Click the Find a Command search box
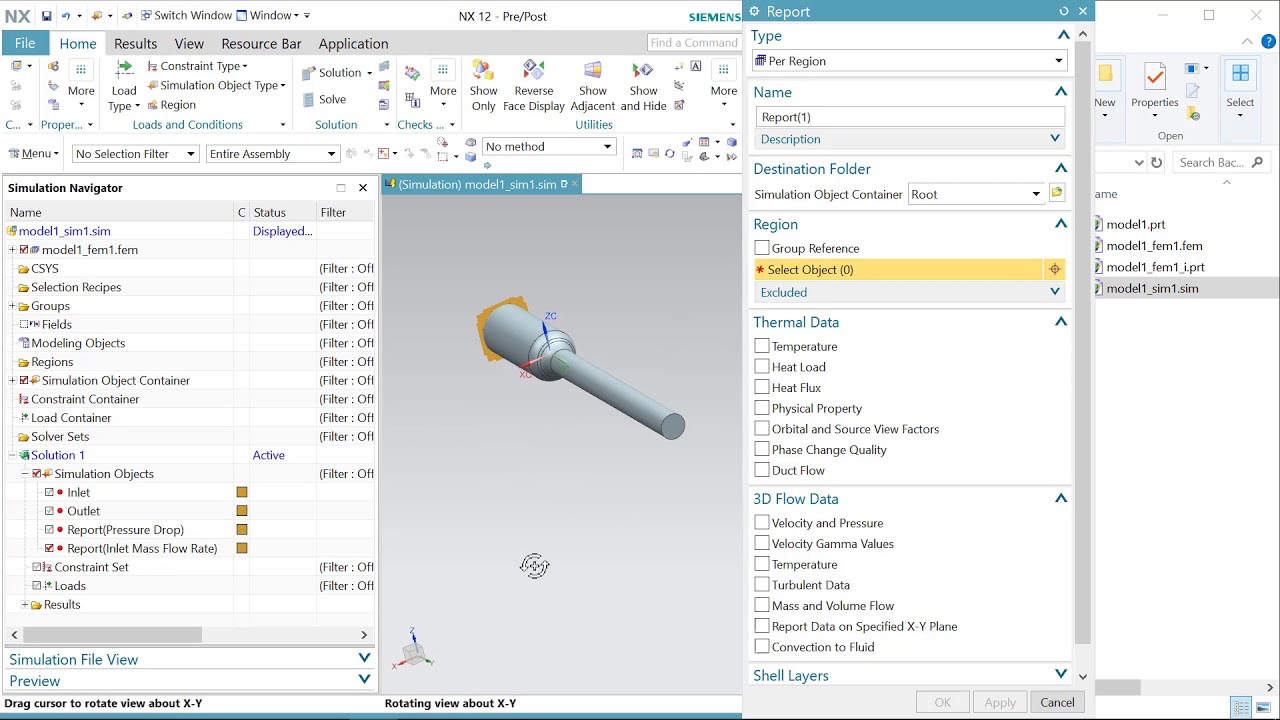The height and width of the screenshot is (720, 1280). [693, 42]
